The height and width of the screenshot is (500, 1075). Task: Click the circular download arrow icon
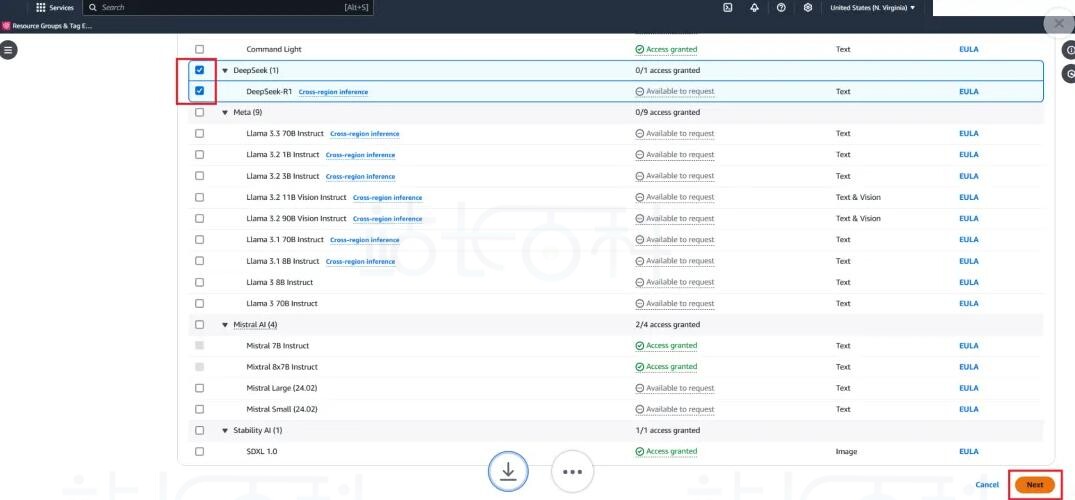pyautogui.click(x=508, y=472)
